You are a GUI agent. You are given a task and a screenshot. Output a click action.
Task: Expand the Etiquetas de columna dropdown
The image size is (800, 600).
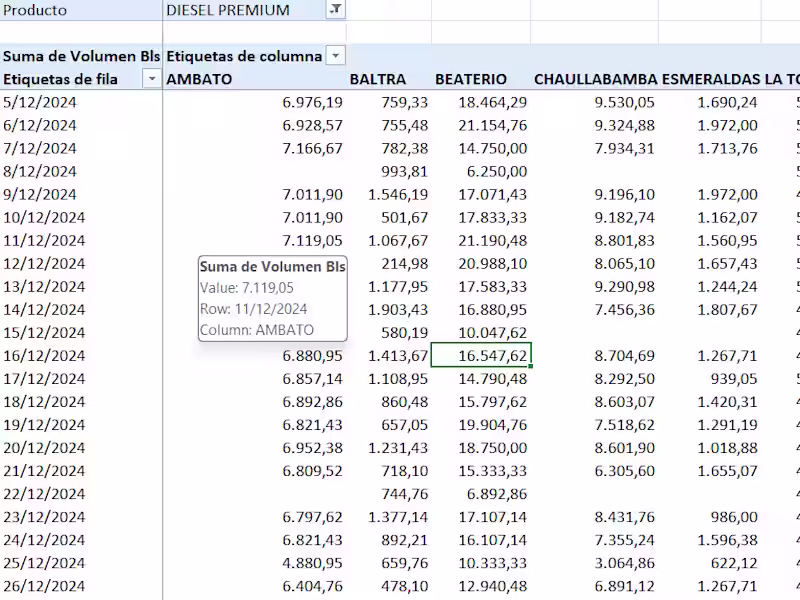[336, 56]
